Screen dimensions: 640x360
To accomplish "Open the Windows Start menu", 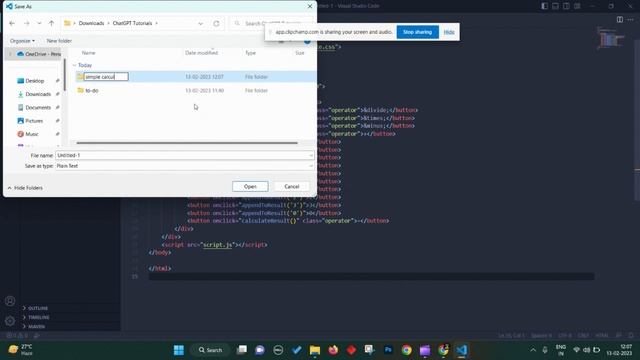I will coord(179,350).
